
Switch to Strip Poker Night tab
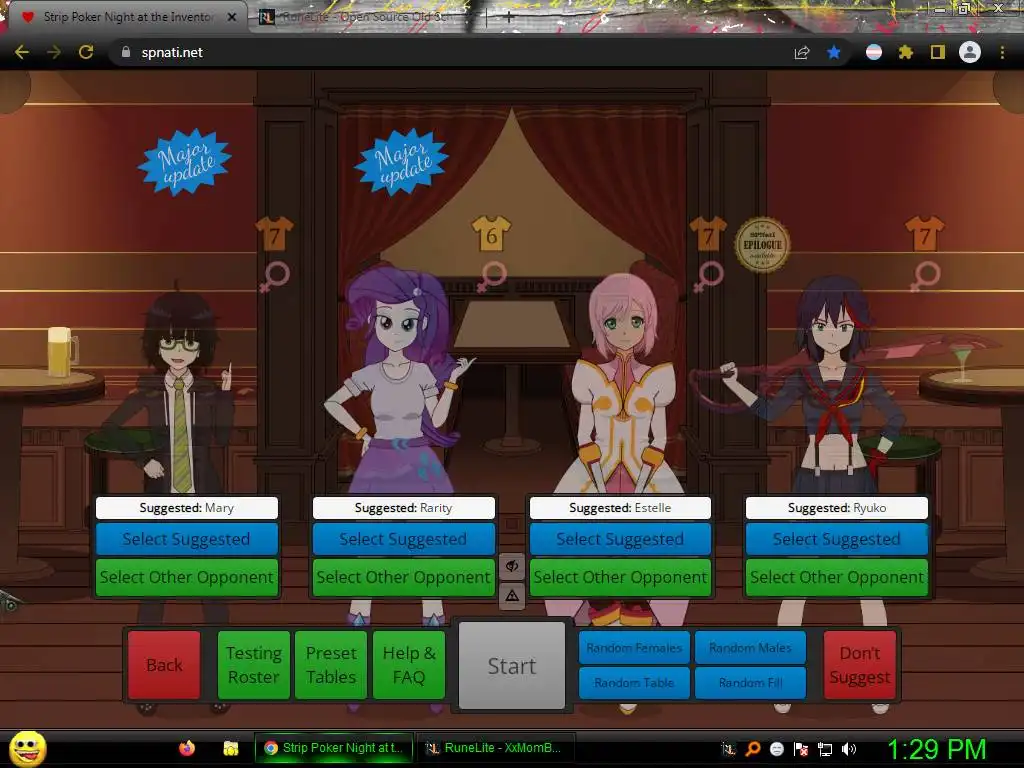(127, 17)
